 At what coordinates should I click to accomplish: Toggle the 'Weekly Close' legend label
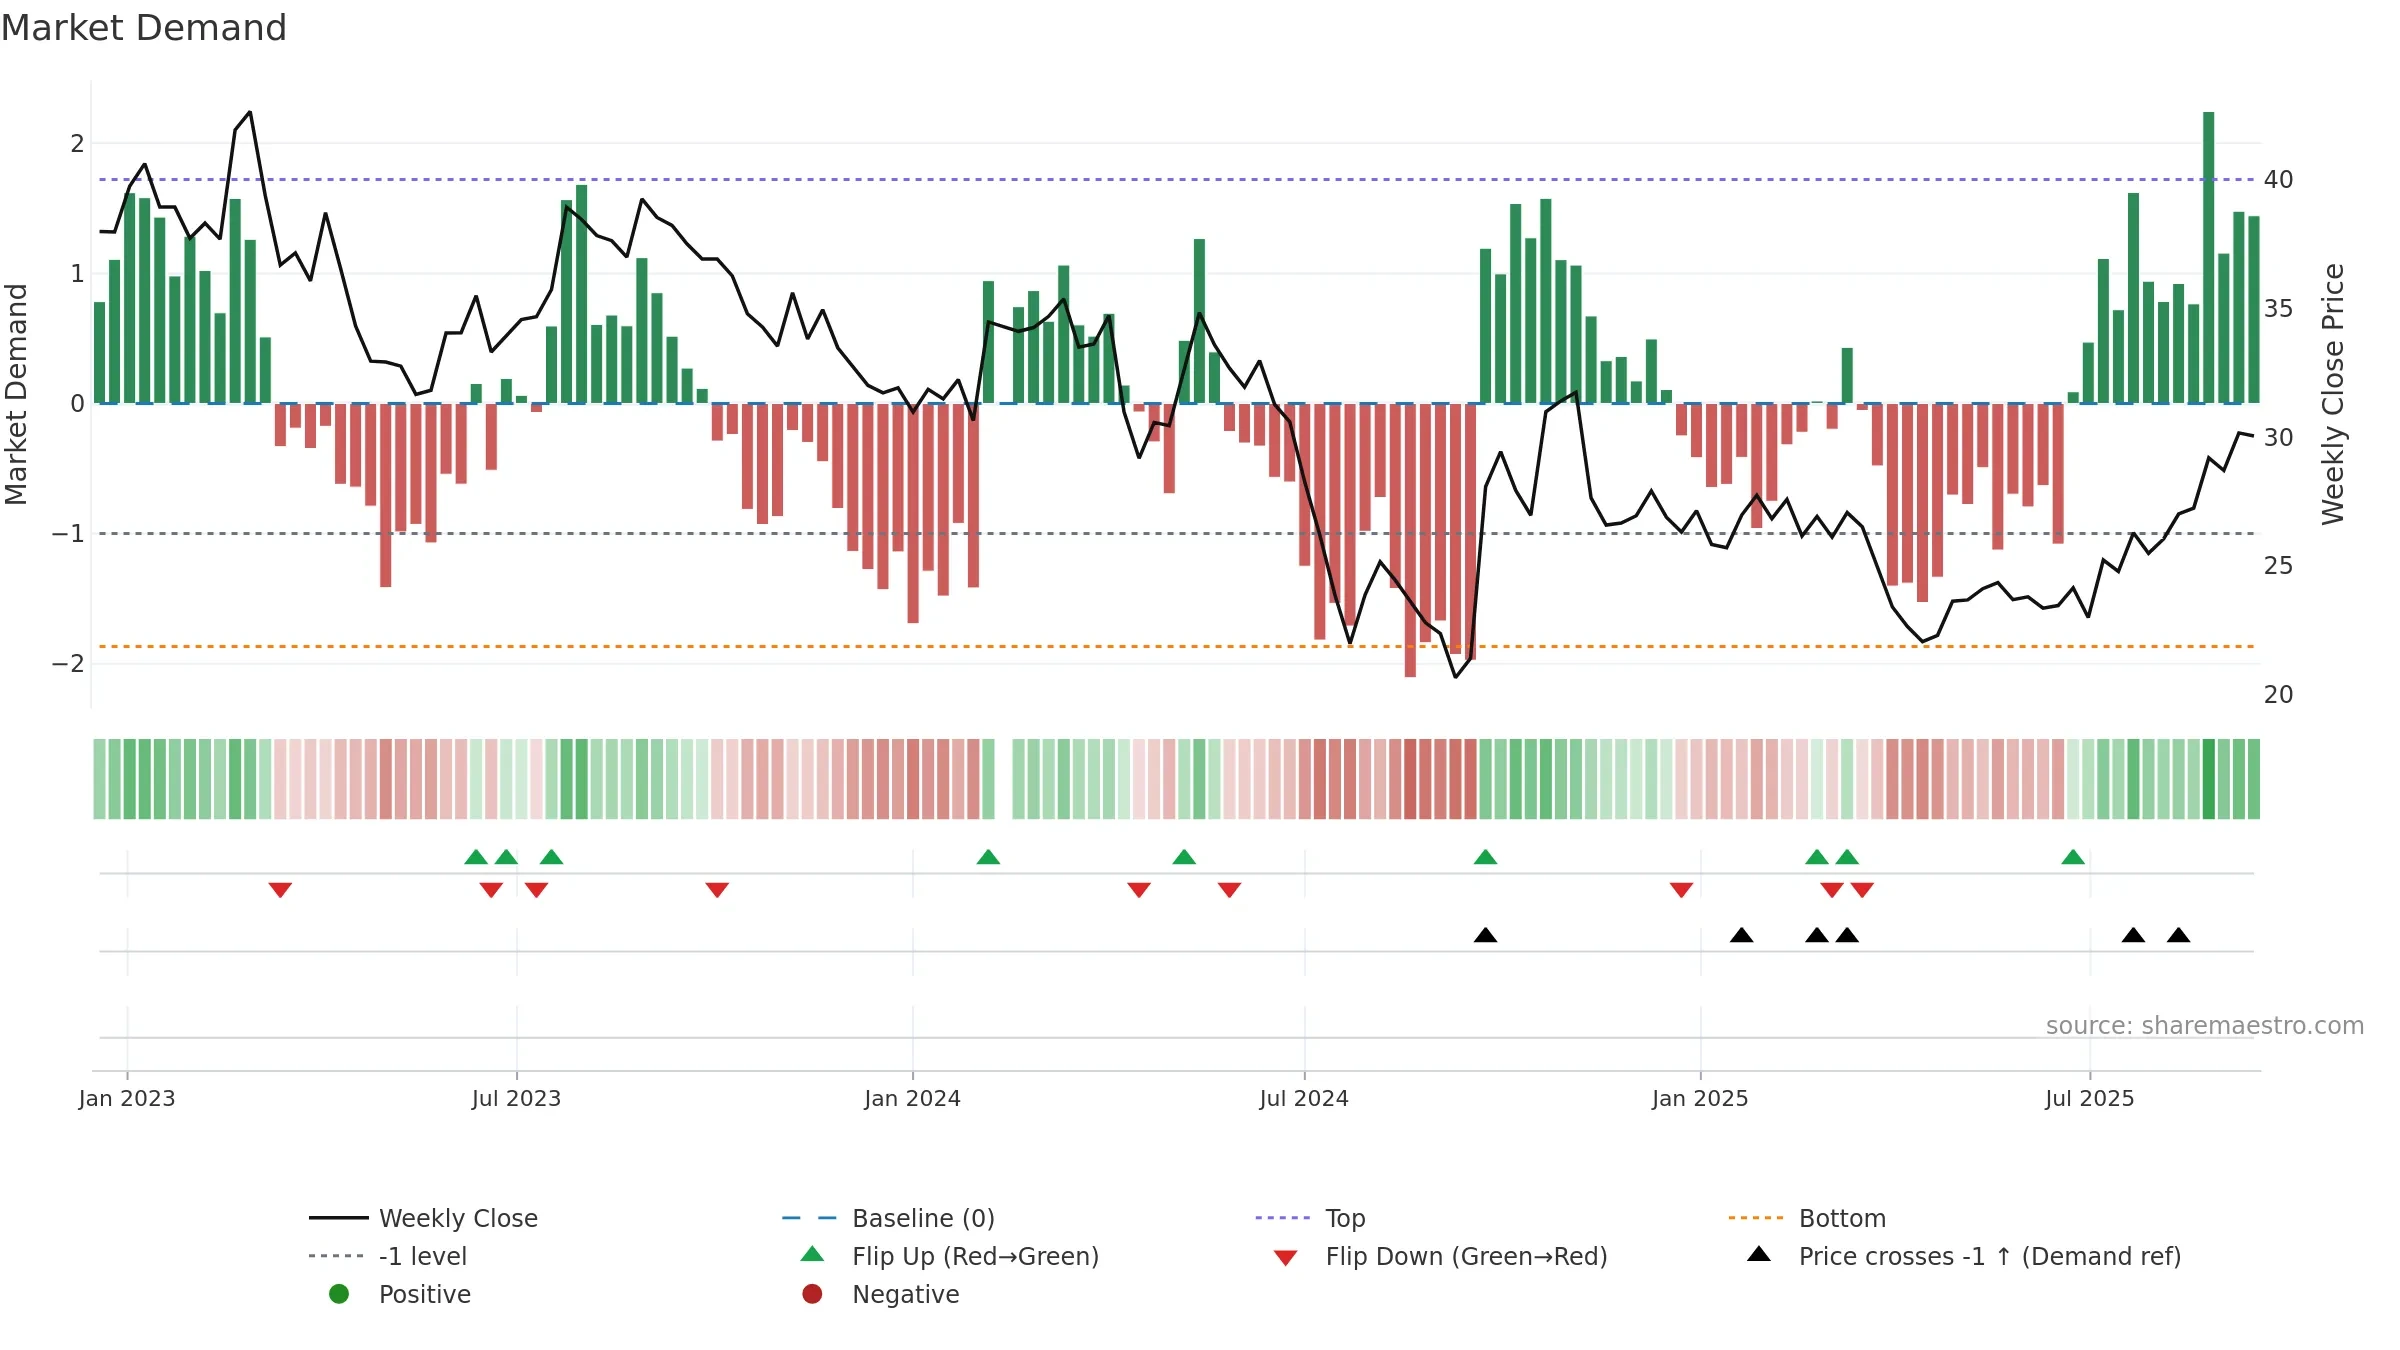458,1218
